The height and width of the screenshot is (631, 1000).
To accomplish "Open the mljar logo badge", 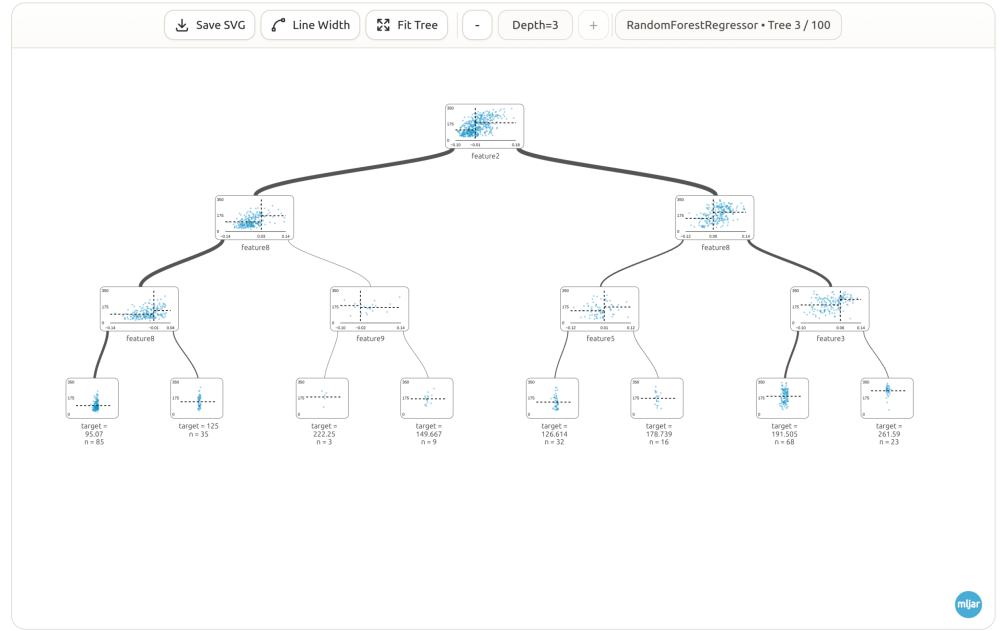I will point(968,604).
